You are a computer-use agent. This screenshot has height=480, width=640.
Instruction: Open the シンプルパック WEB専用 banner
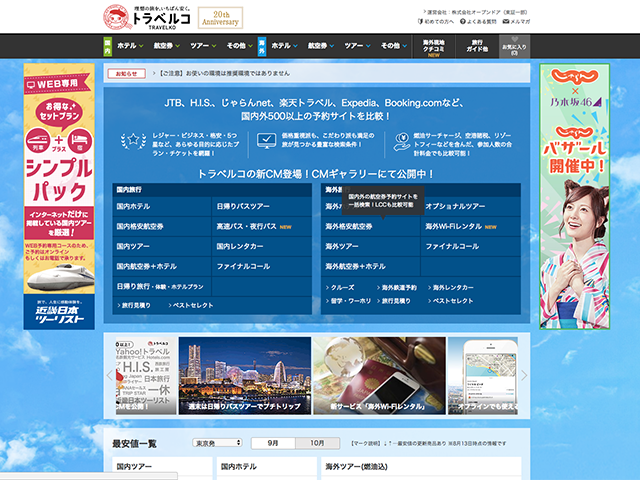(59, 179)
